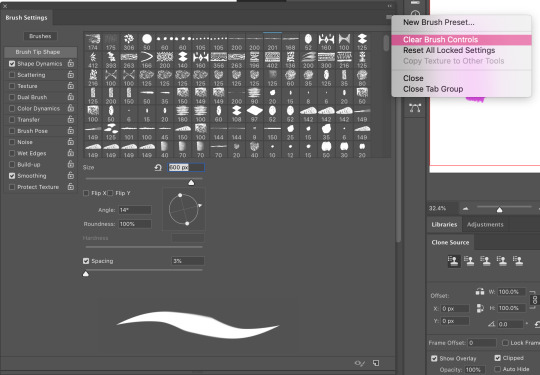Image resolution: width=540 pixels, height=375 pixels.
Task: Unlock the Shape Dynamics lock icon
Action: [71, 63]
